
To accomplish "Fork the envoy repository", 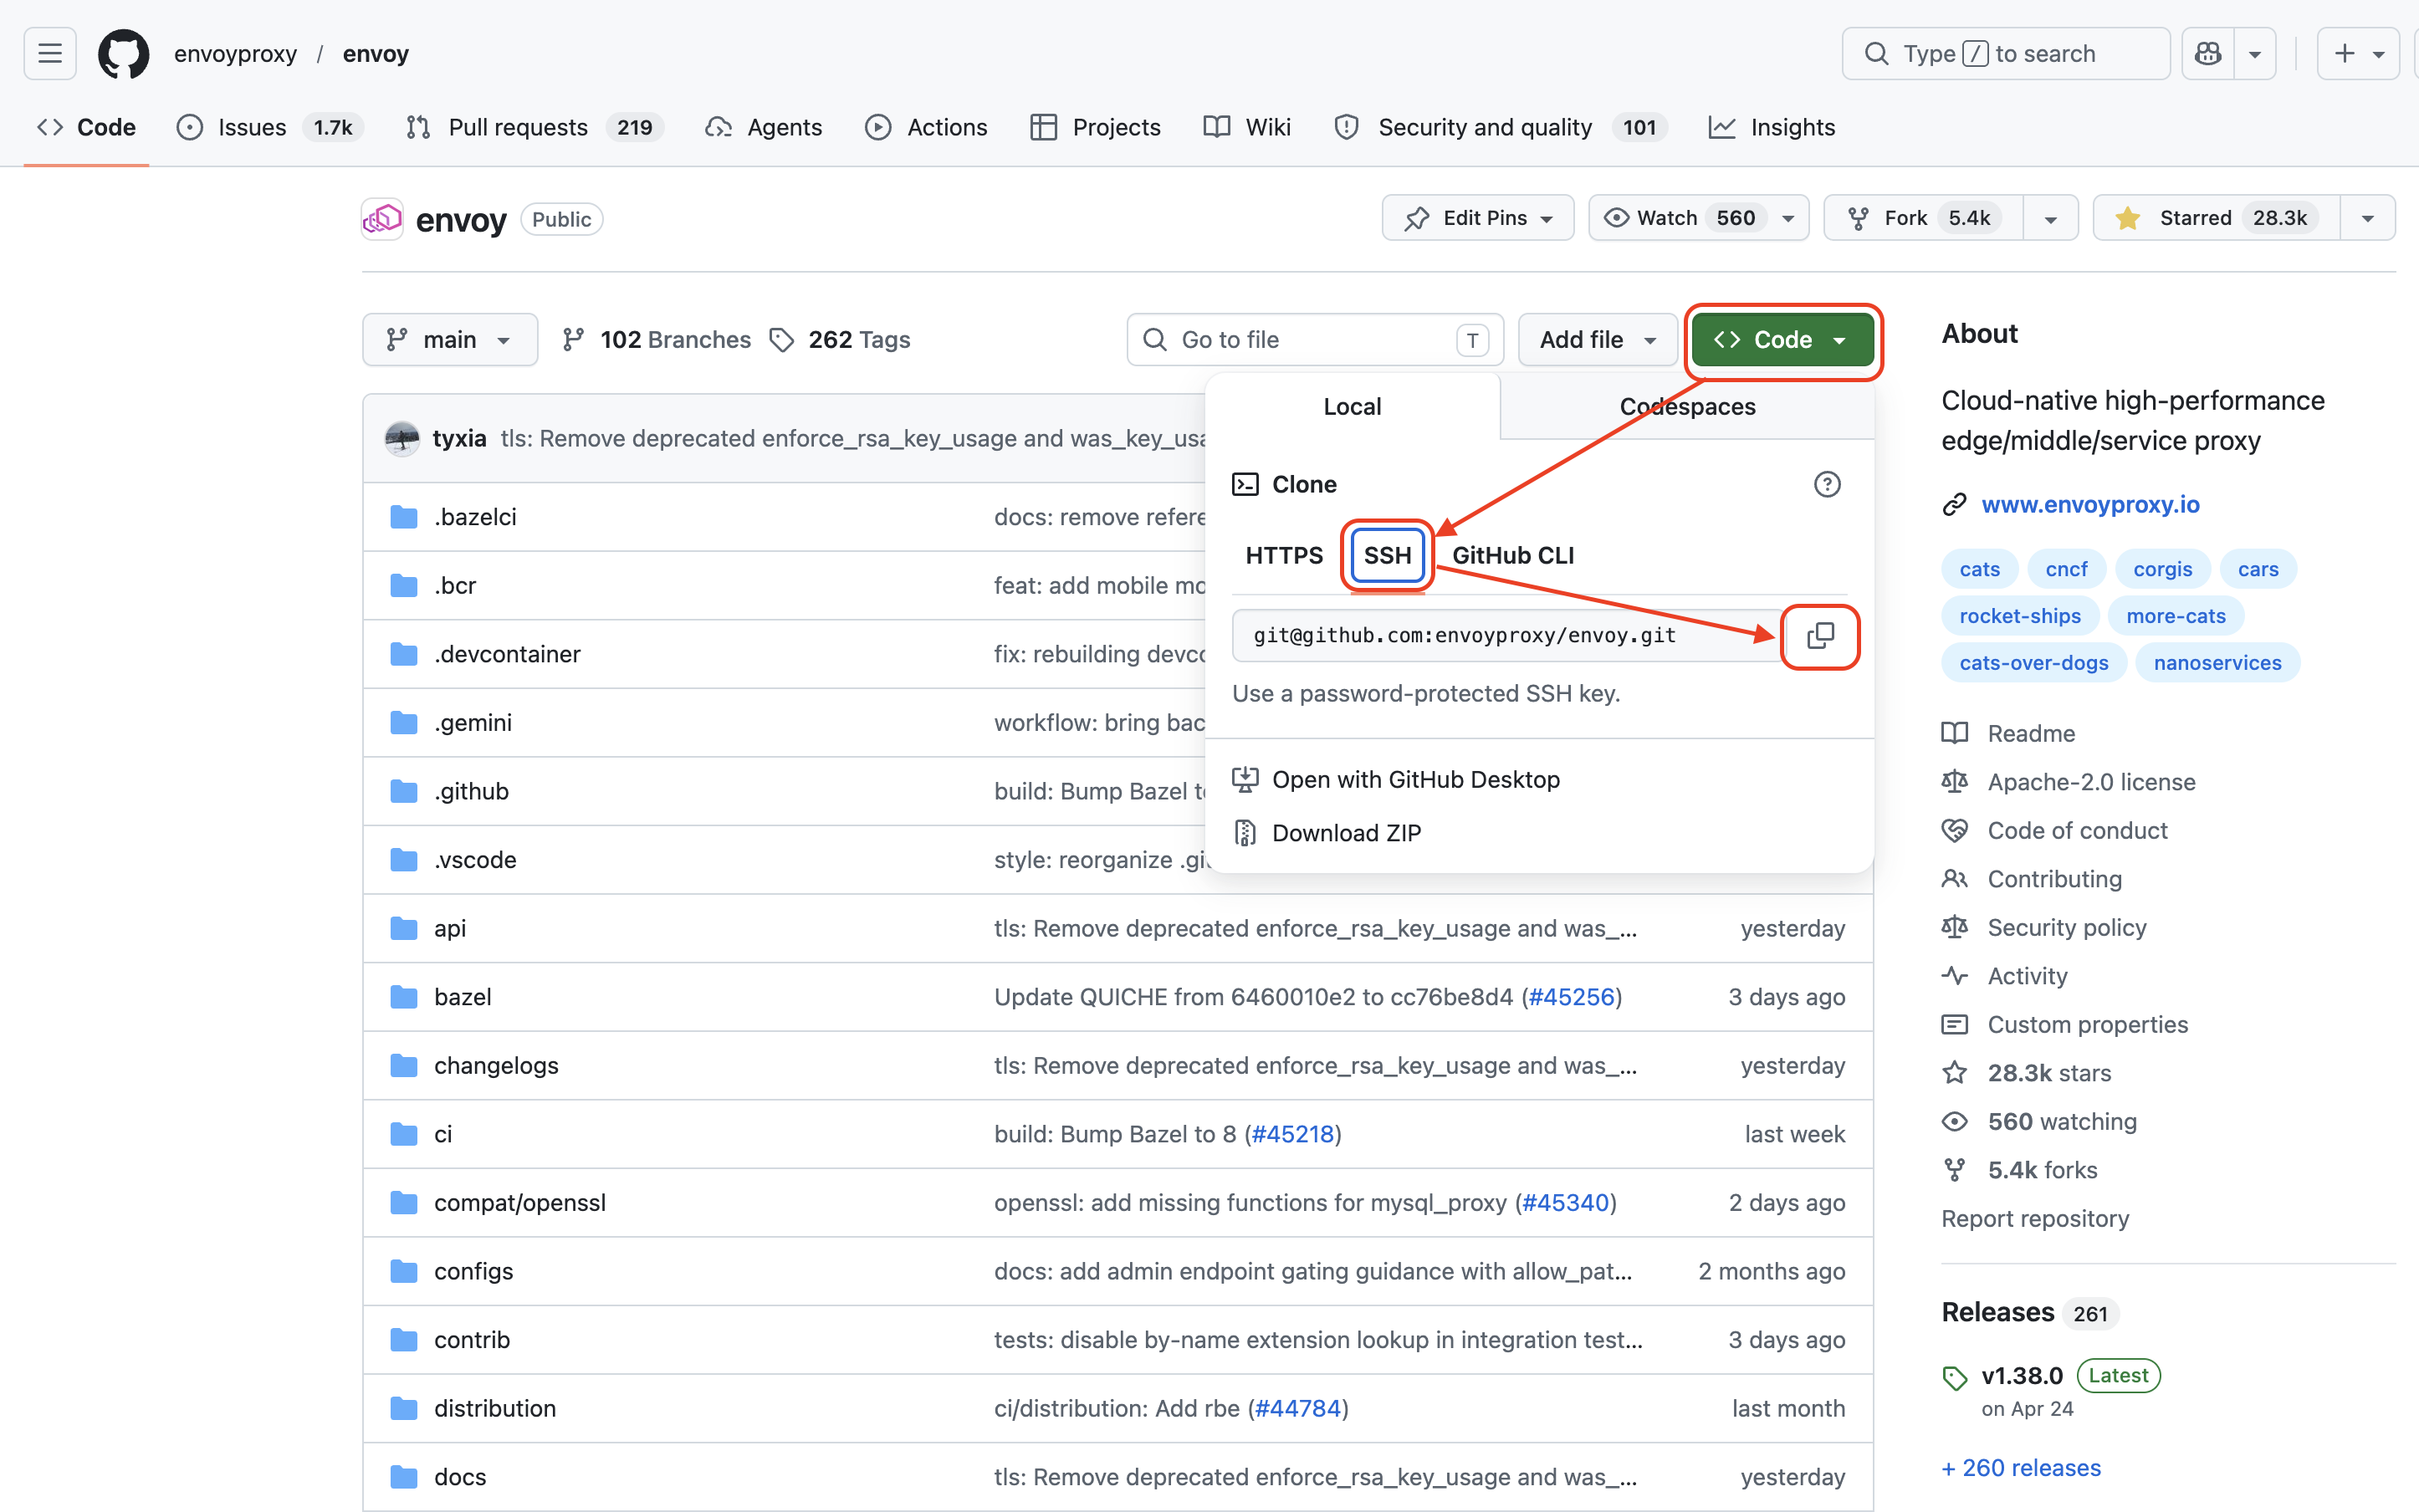I will [1925, 218].
